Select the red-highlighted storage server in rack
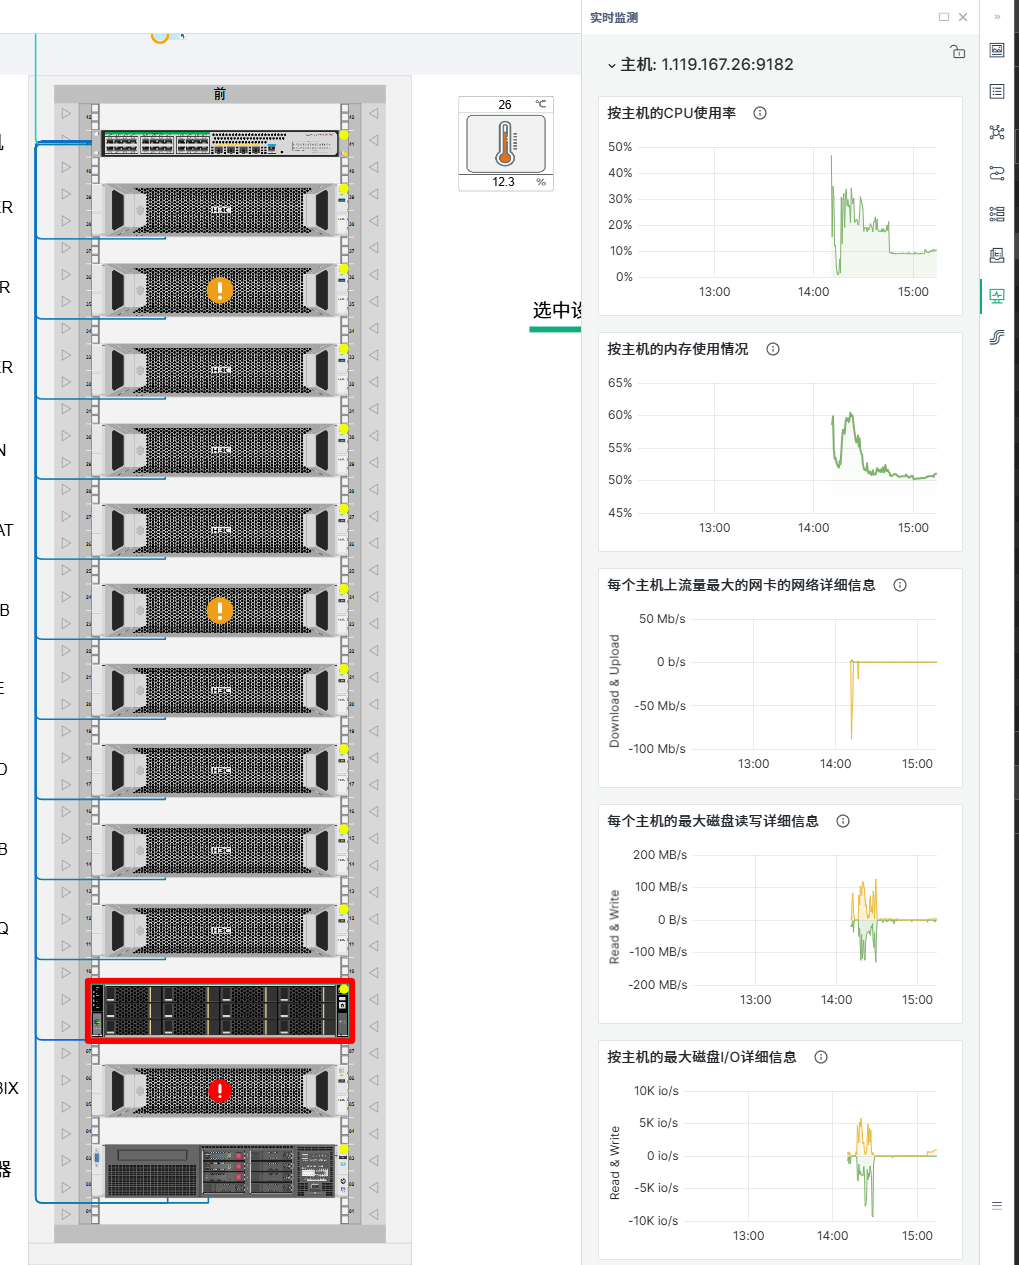The image size is (1019, 1265). 221,1010
